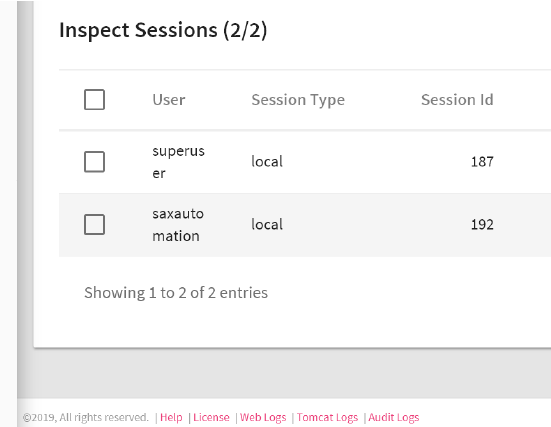Open the License footer link

point(211,417)
